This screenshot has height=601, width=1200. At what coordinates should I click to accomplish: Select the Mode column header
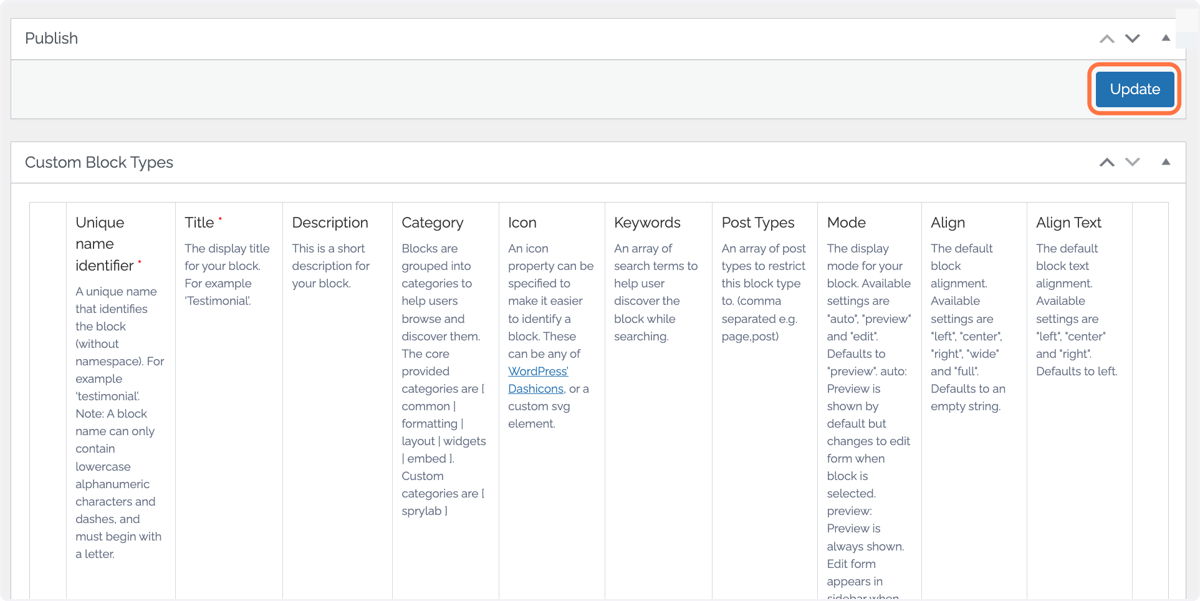tap(846, 222)
